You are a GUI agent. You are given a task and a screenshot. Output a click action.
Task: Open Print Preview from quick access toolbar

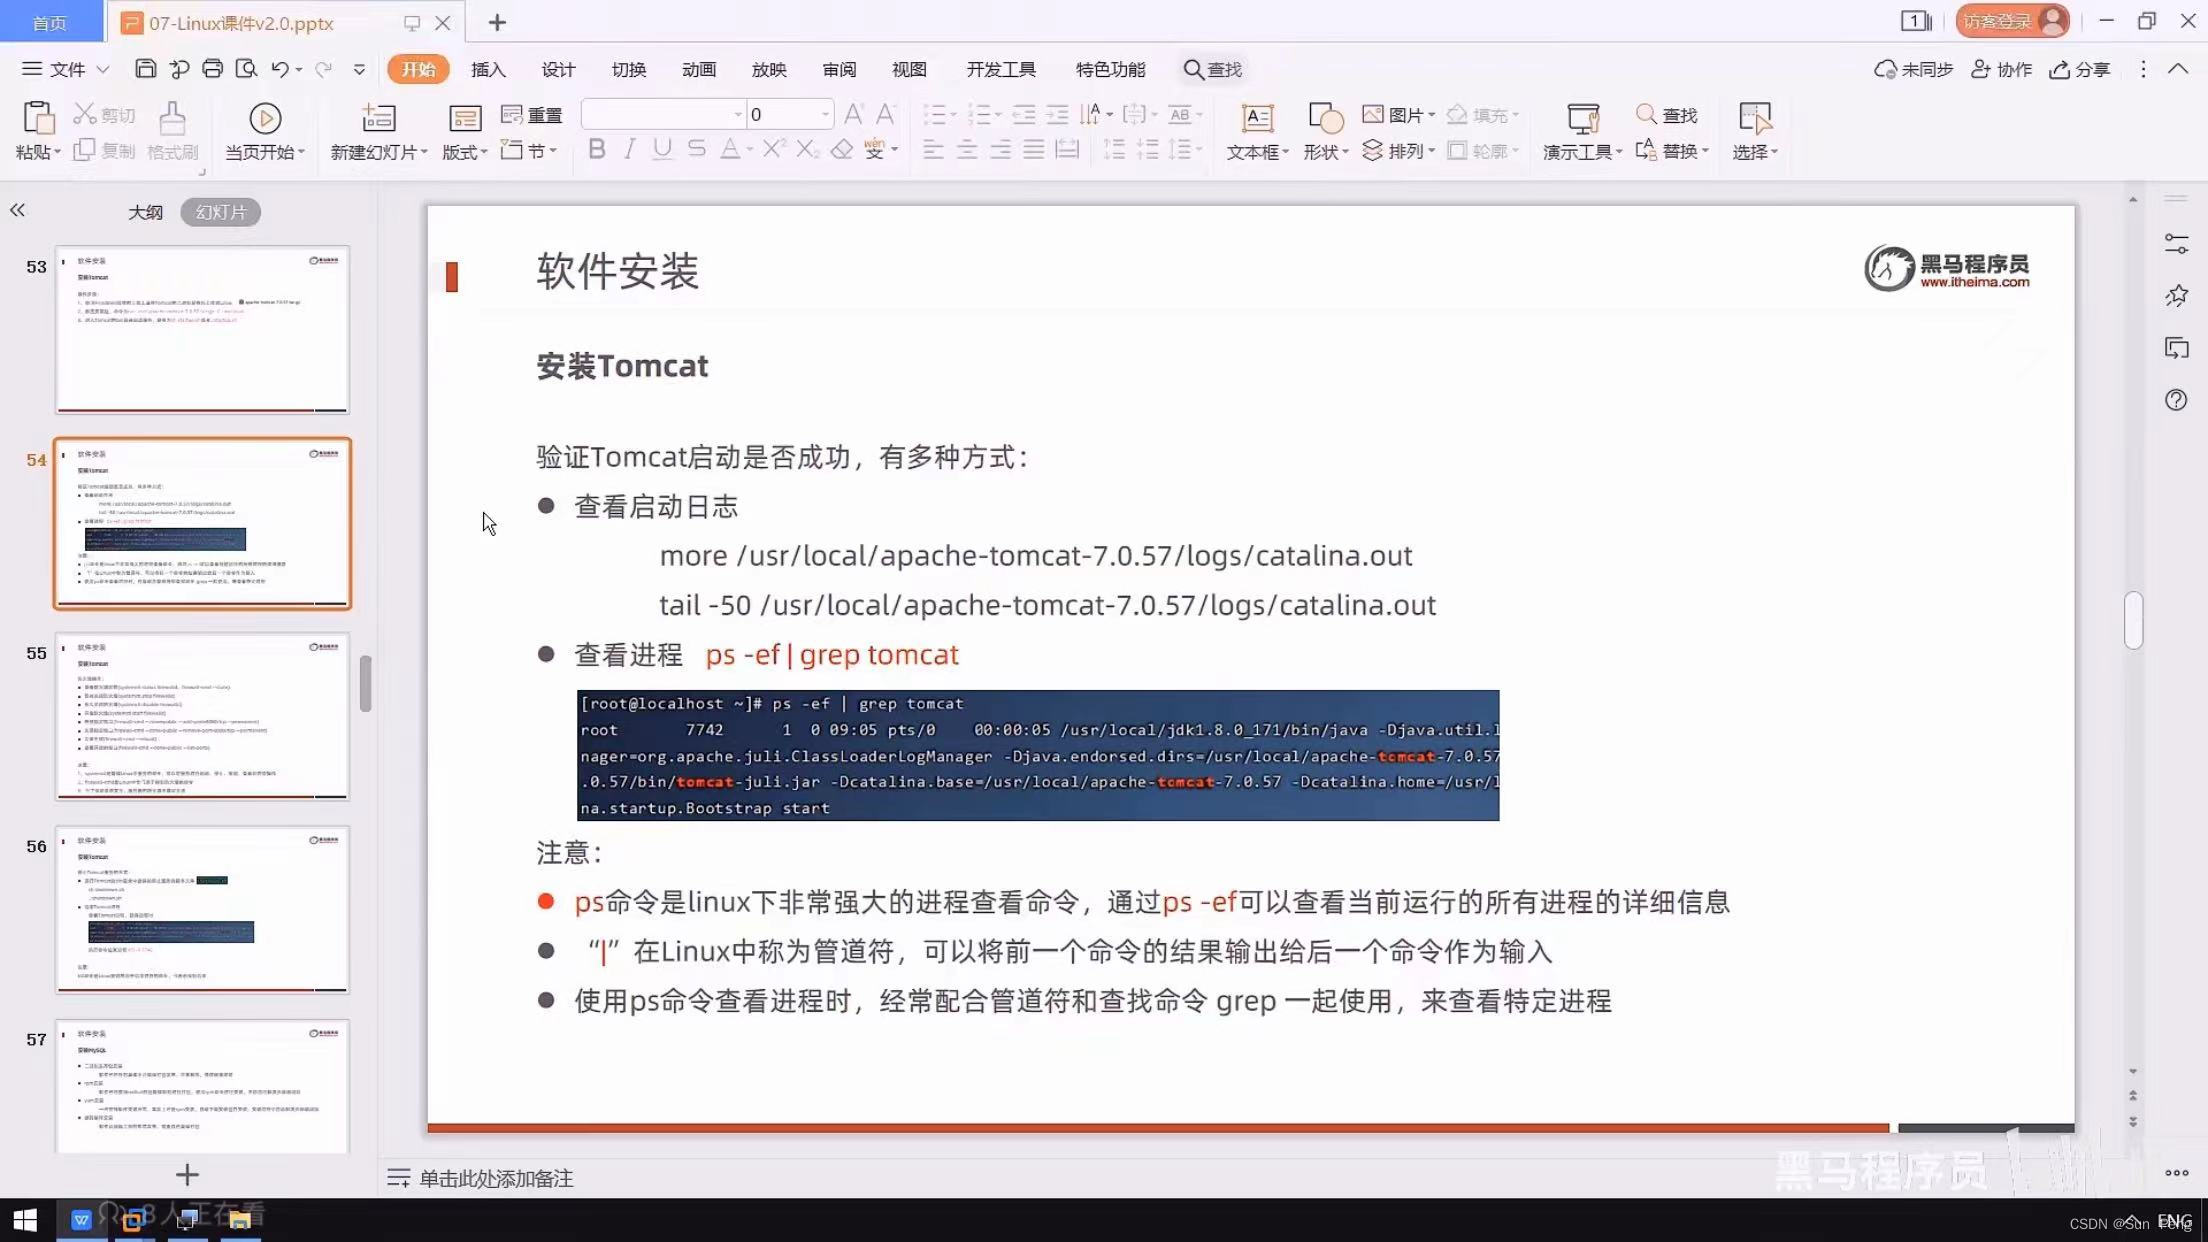pyautogui.click(x=246, y=69)
